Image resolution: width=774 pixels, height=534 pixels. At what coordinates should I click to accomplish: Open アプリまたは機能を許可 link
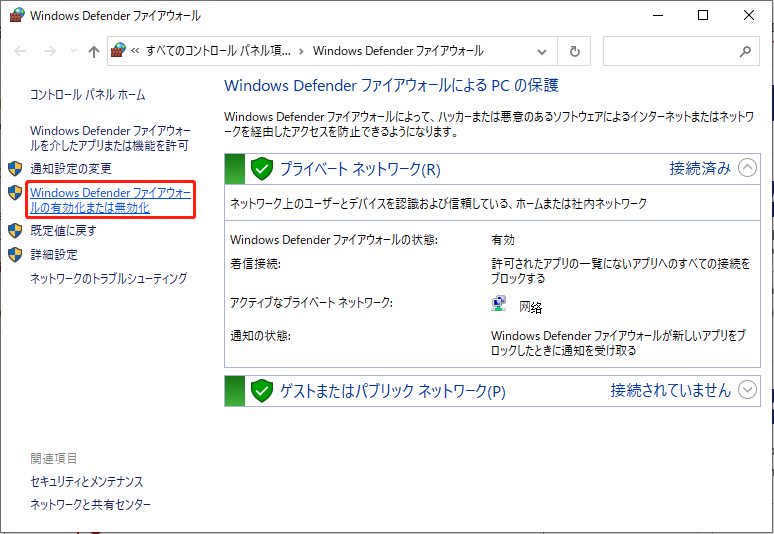pyautogui.click(x=110, y=138)
